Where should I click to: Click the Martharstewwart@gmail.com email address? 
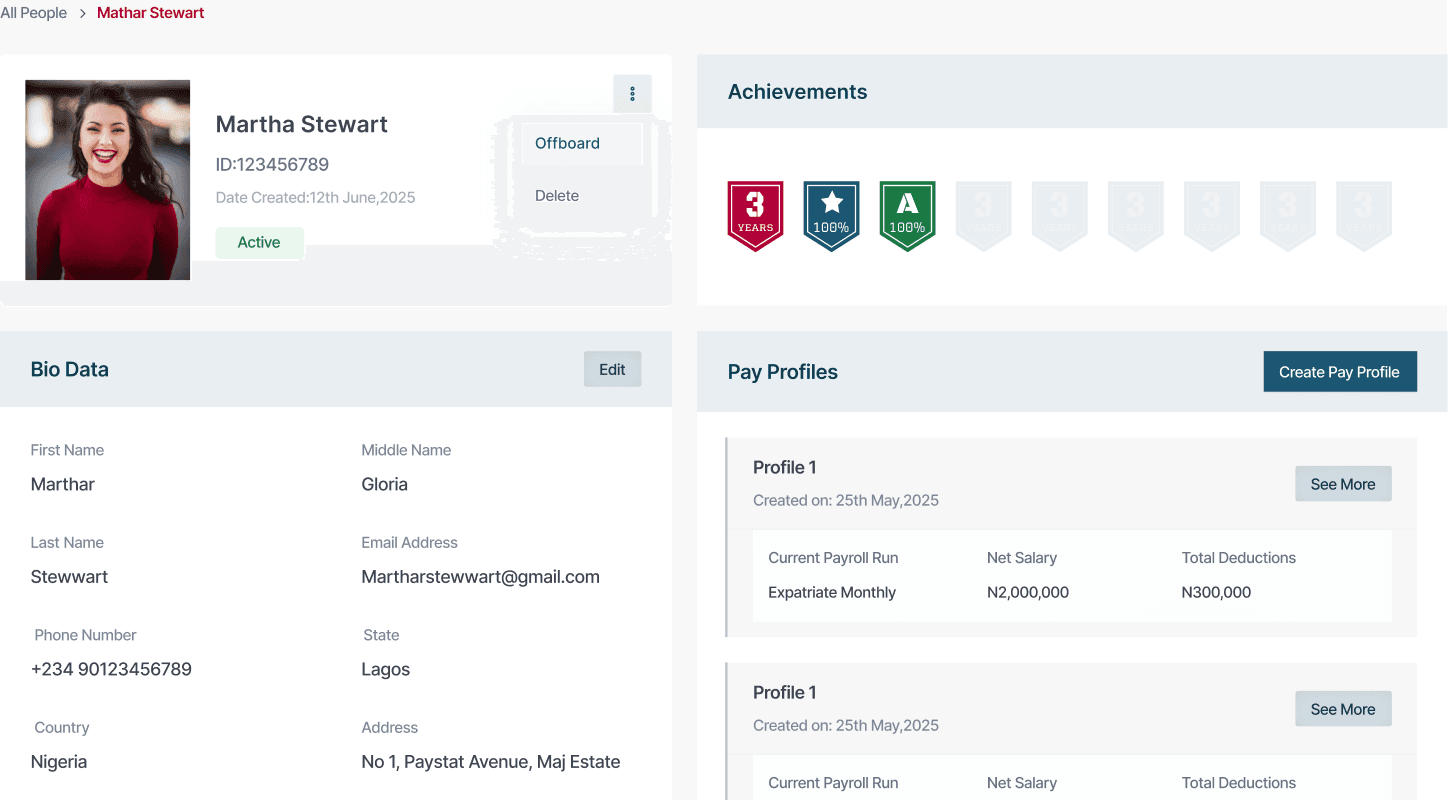click(x=480, y=577)
